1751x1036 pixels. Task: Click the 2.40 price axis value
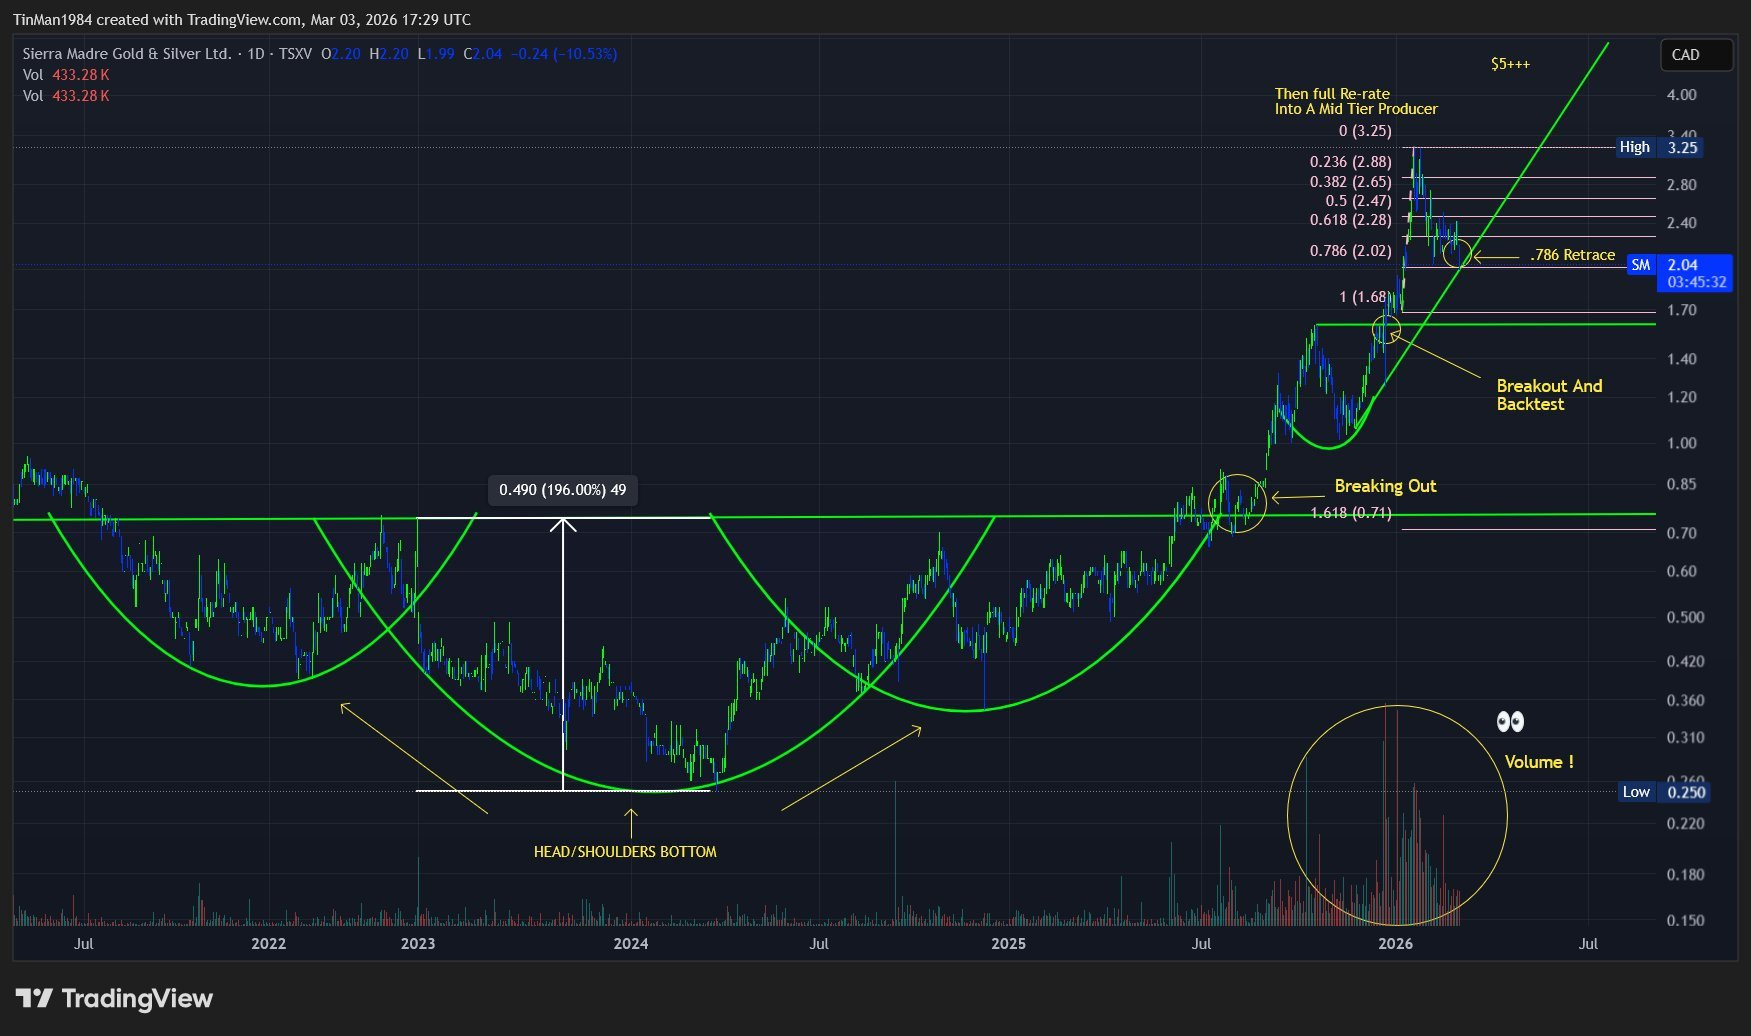pyautogui.click(x=1682, y=223)
